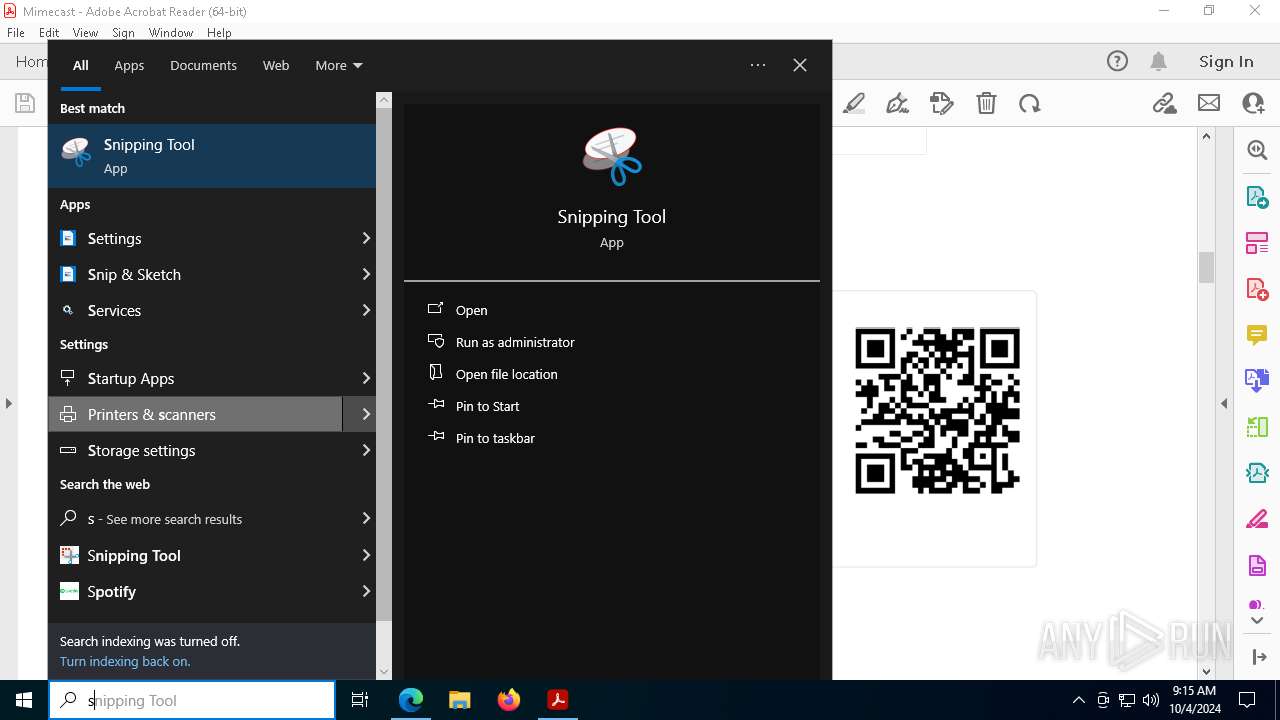Click the Settings app icon in results

click(x=68, y=238)
